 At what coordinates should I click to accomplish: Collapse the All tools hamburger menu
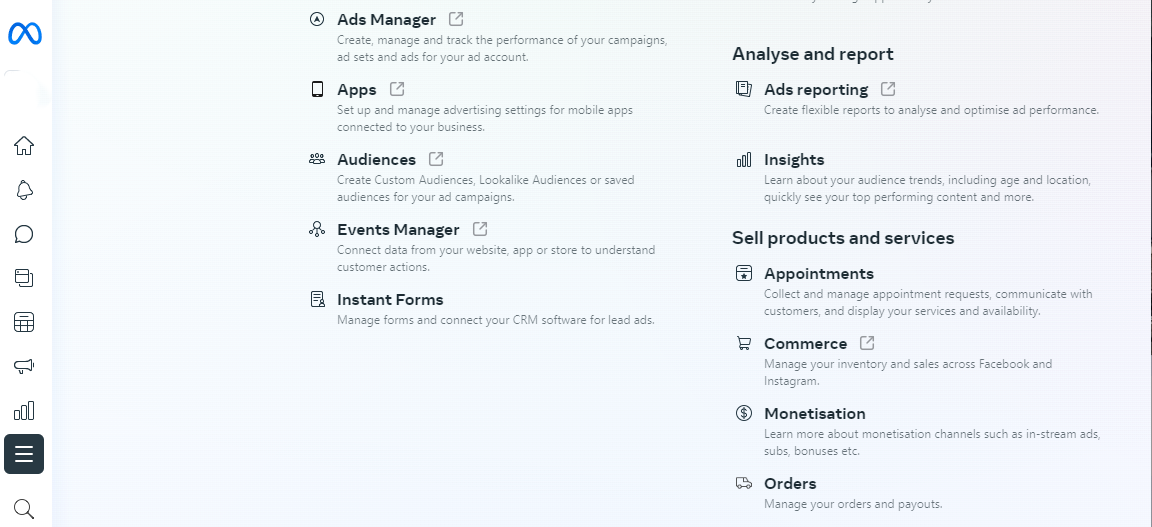[x=24, y=454]
